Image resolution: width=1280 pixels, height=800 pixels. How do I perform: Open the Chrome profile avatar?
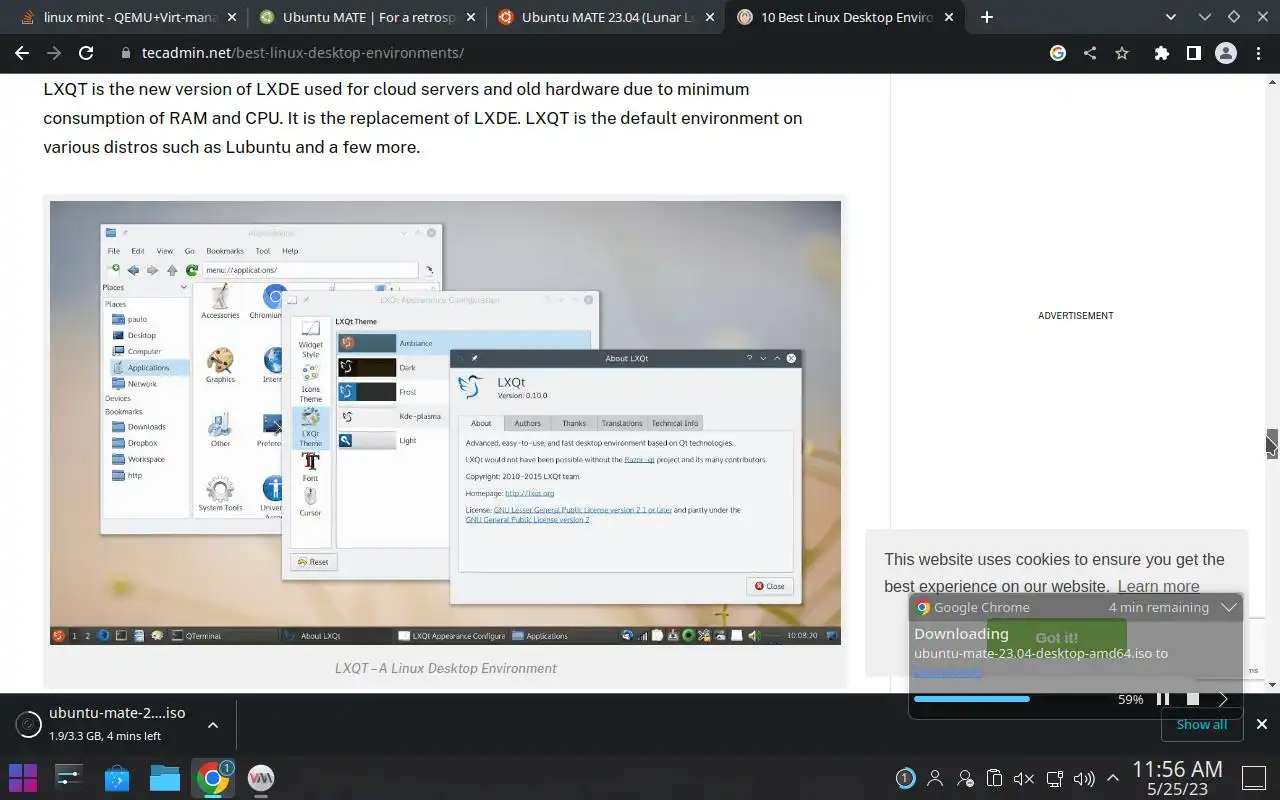pyautogui.click(x=1225, y=53)
